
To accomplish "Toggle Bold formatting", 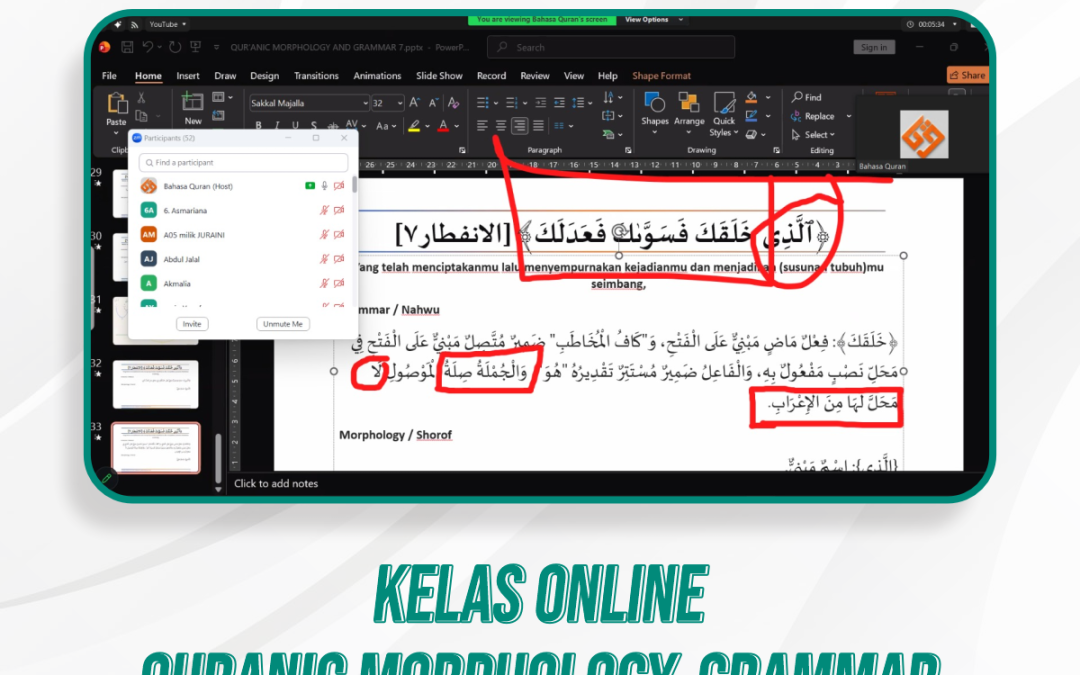I will [258, 125].
